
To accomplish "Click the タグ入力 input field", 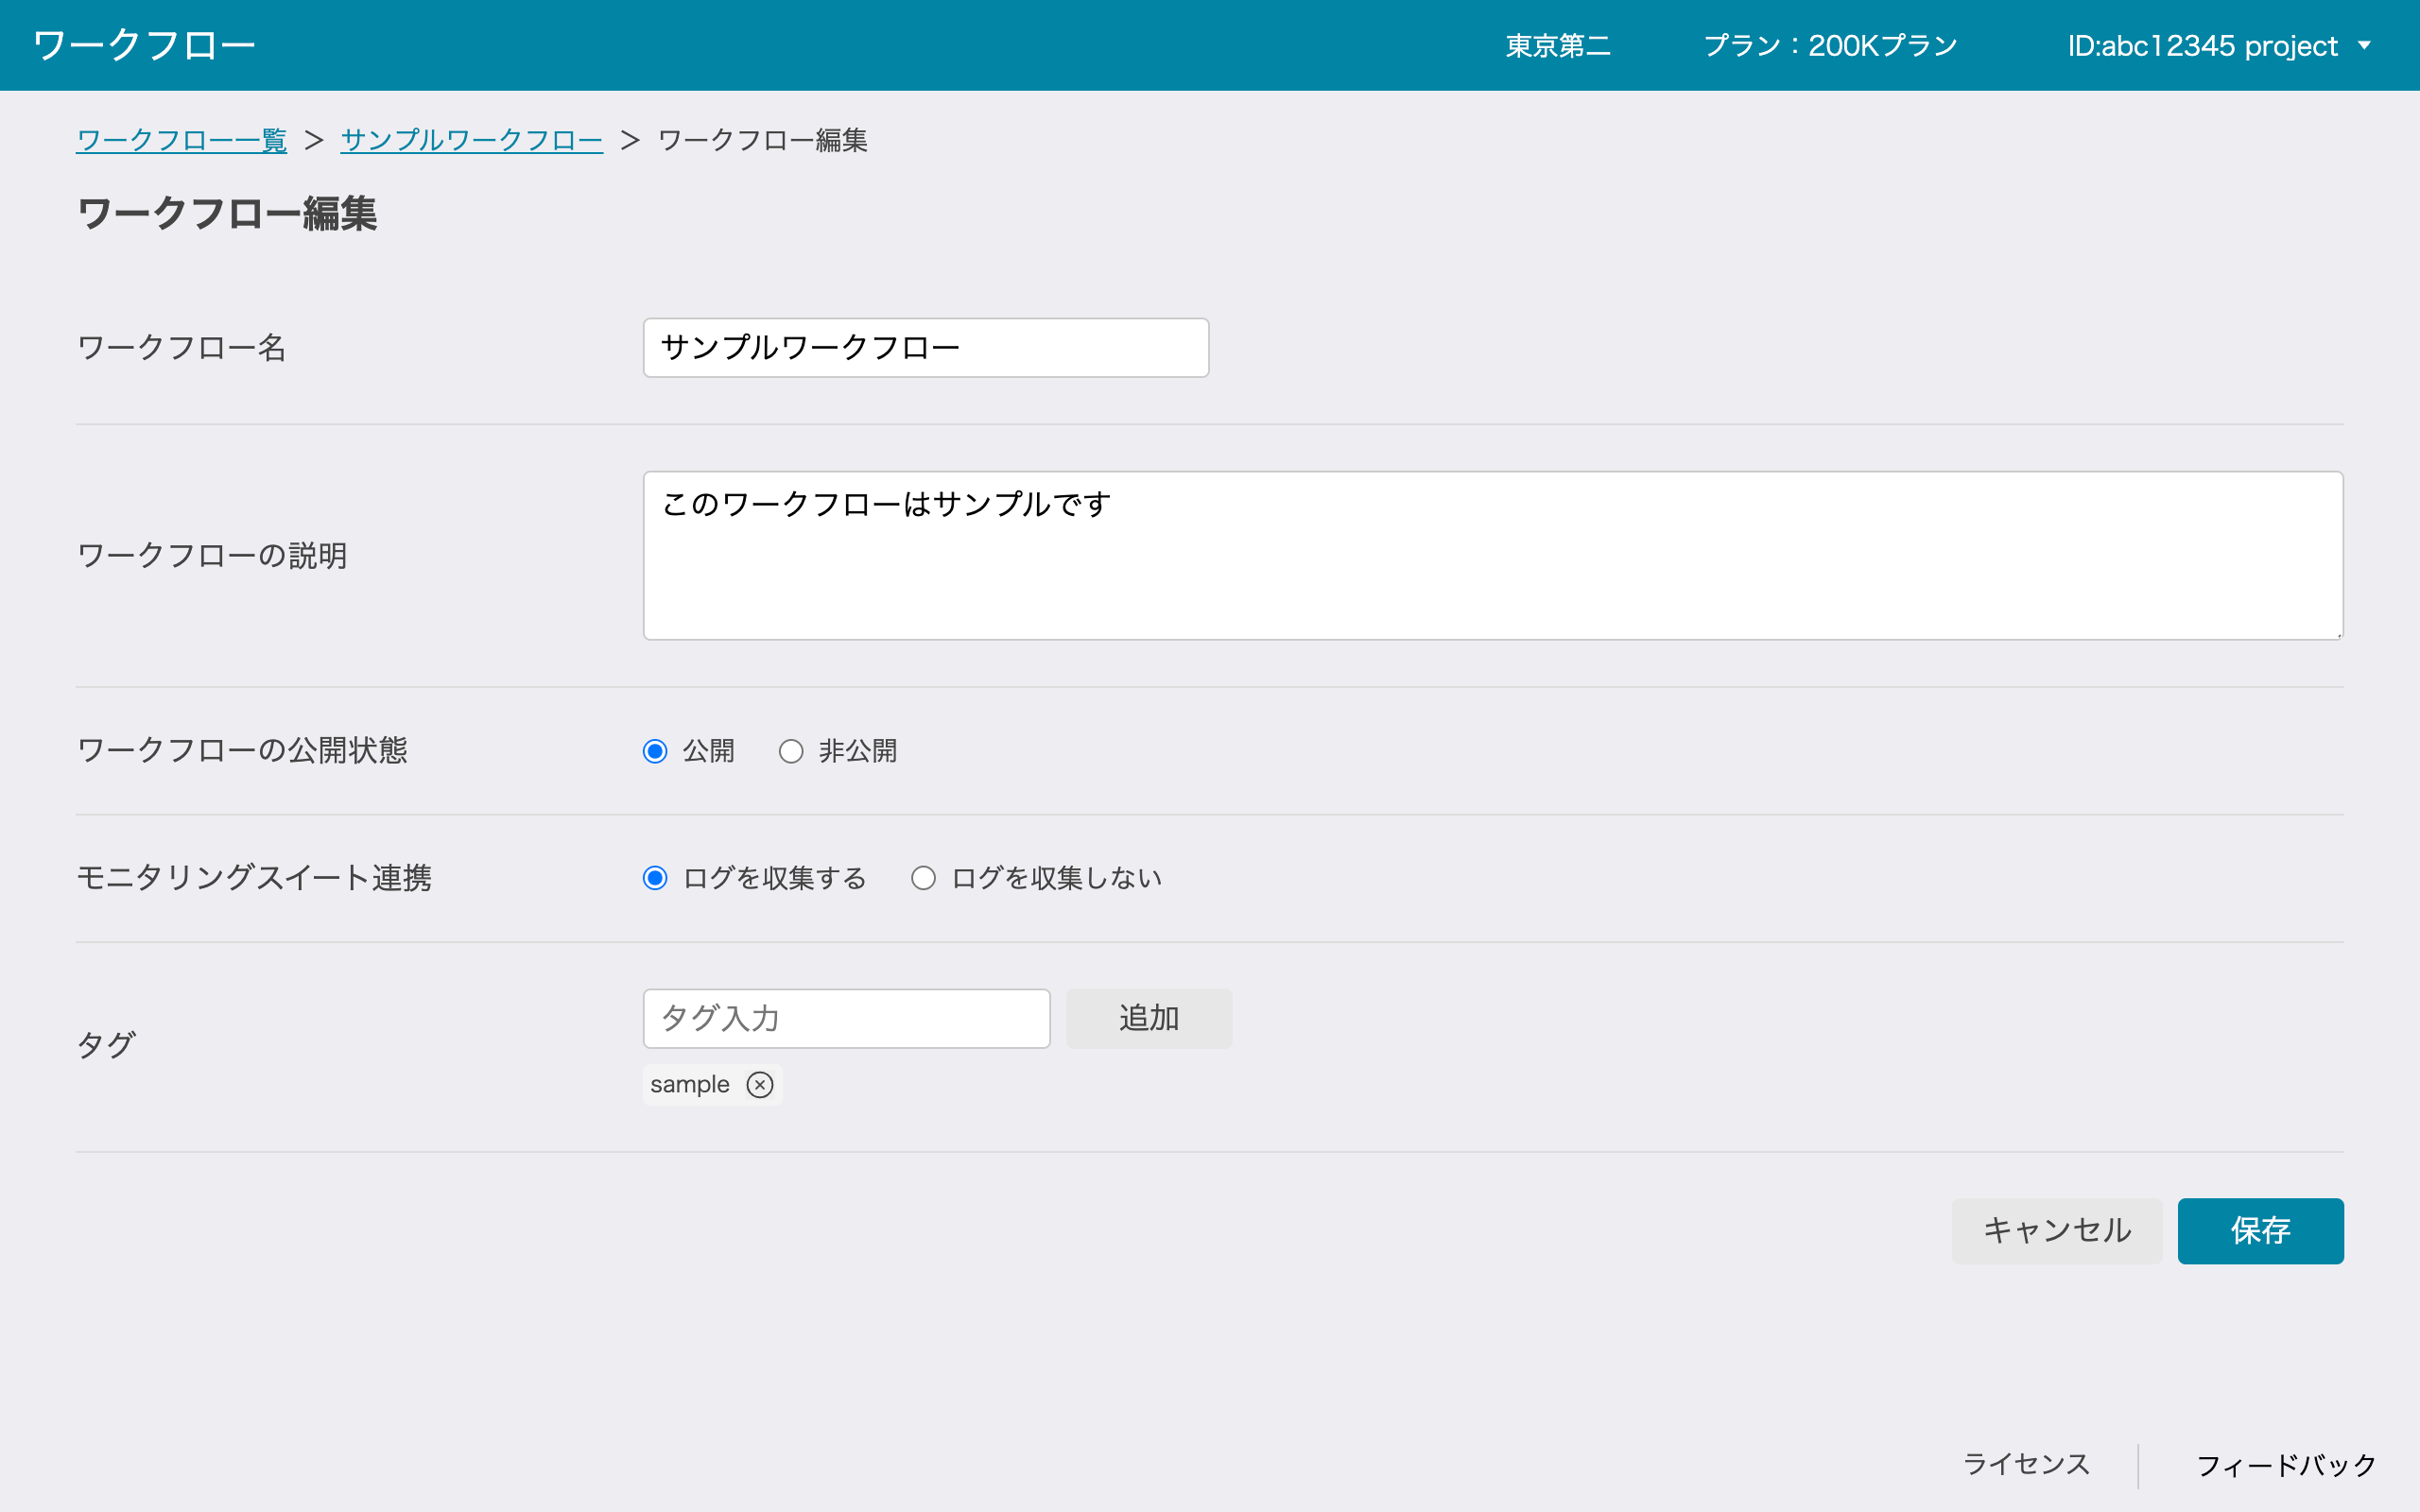I will (846, 1018).
